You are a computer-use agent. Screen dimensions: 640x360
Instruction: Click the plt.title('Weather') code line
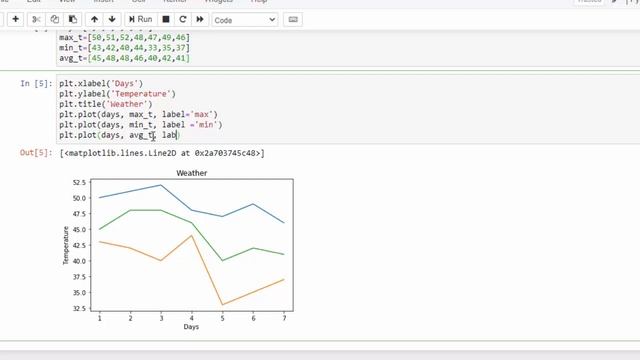click(106, 104)
